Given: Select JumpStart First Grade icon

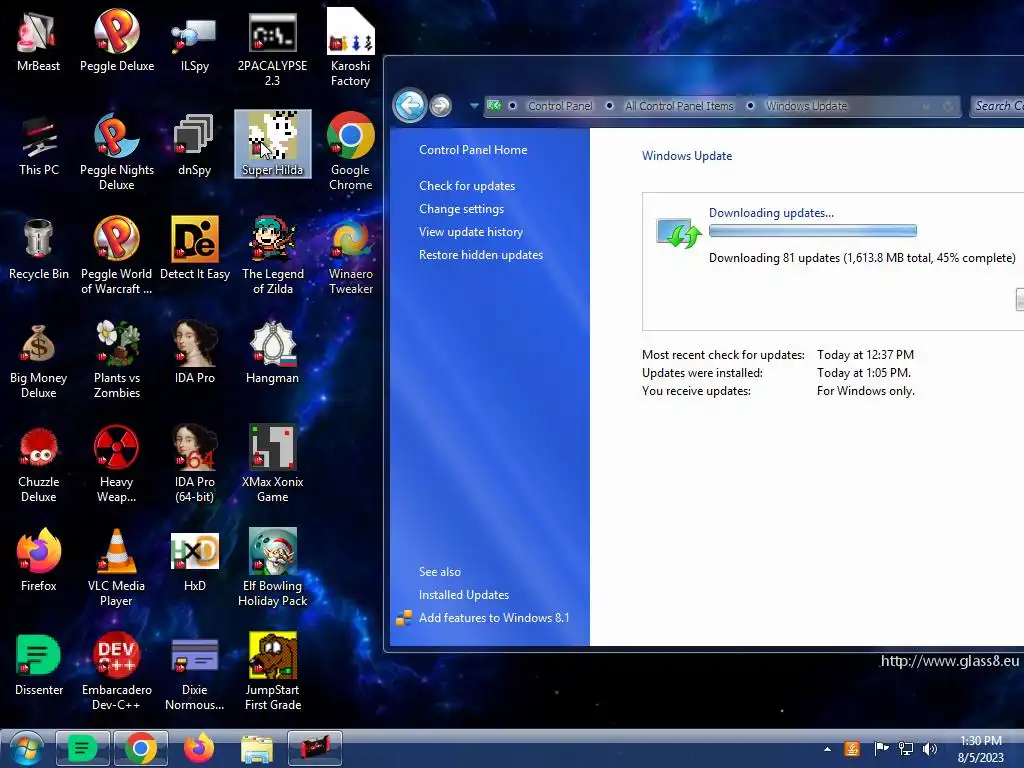Looking at the screenshot, I should [x=272, y=671].
